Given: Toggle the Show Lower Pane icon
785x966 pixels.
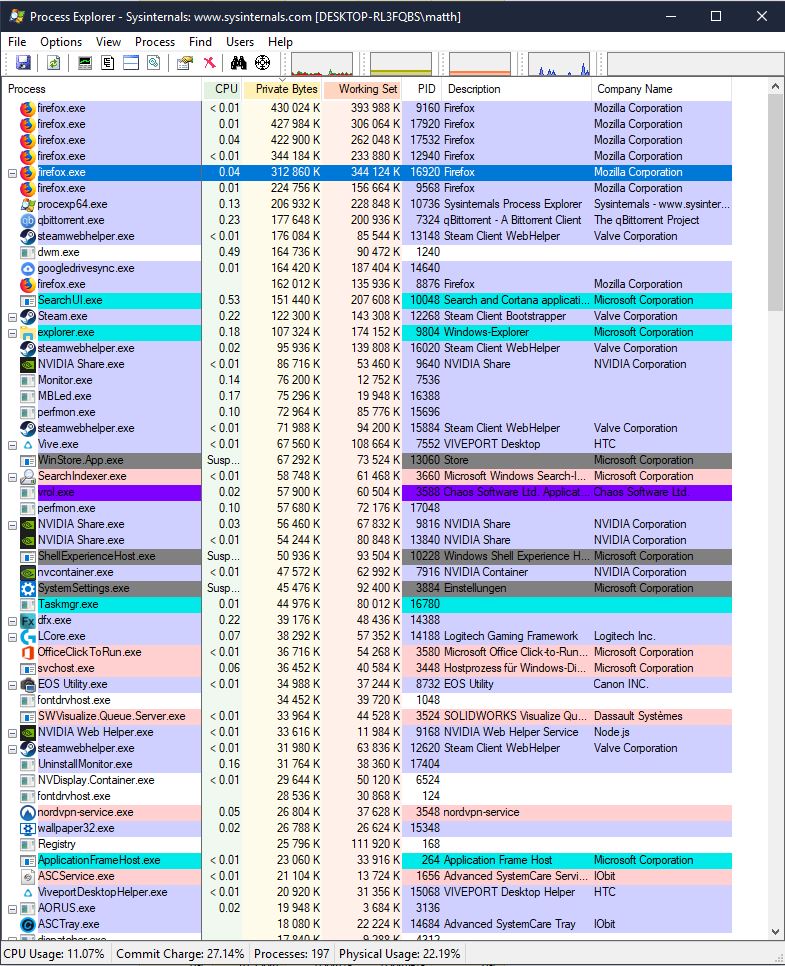Looking at the screenshot, I should [x=131, y=63].
